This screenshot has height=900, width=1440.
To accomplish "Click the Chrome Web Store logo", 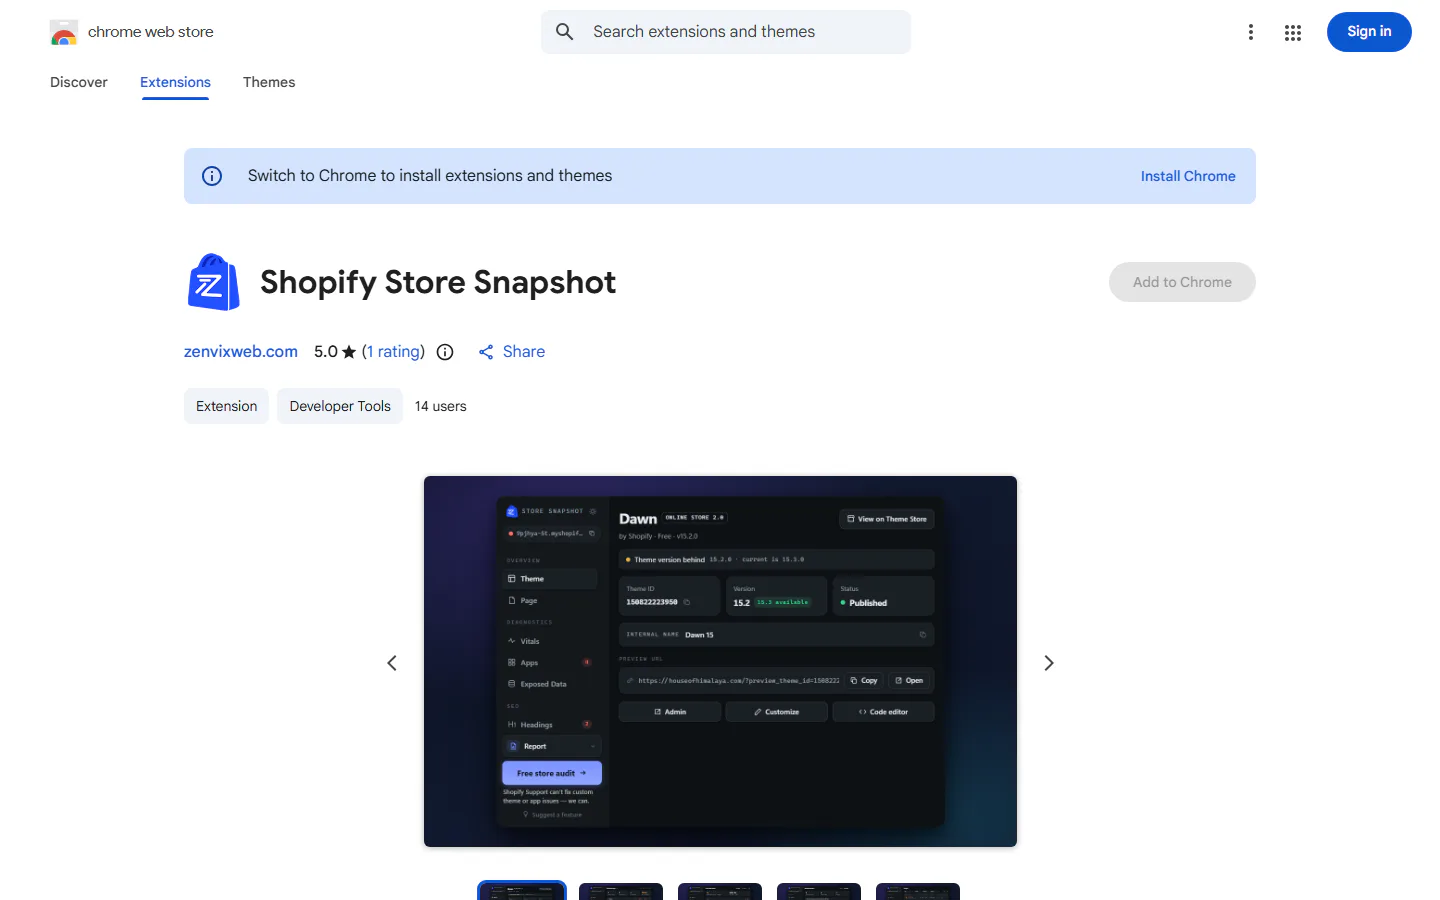I will [x=64, y=32].
